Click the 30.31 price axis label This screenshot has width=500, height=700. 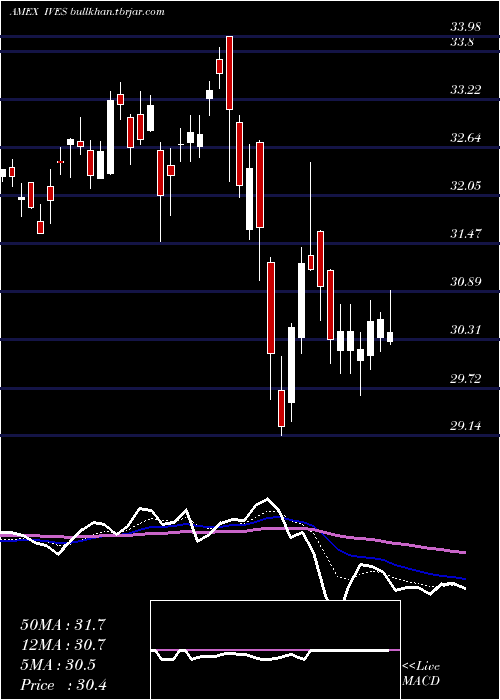[x=466, y=330]
